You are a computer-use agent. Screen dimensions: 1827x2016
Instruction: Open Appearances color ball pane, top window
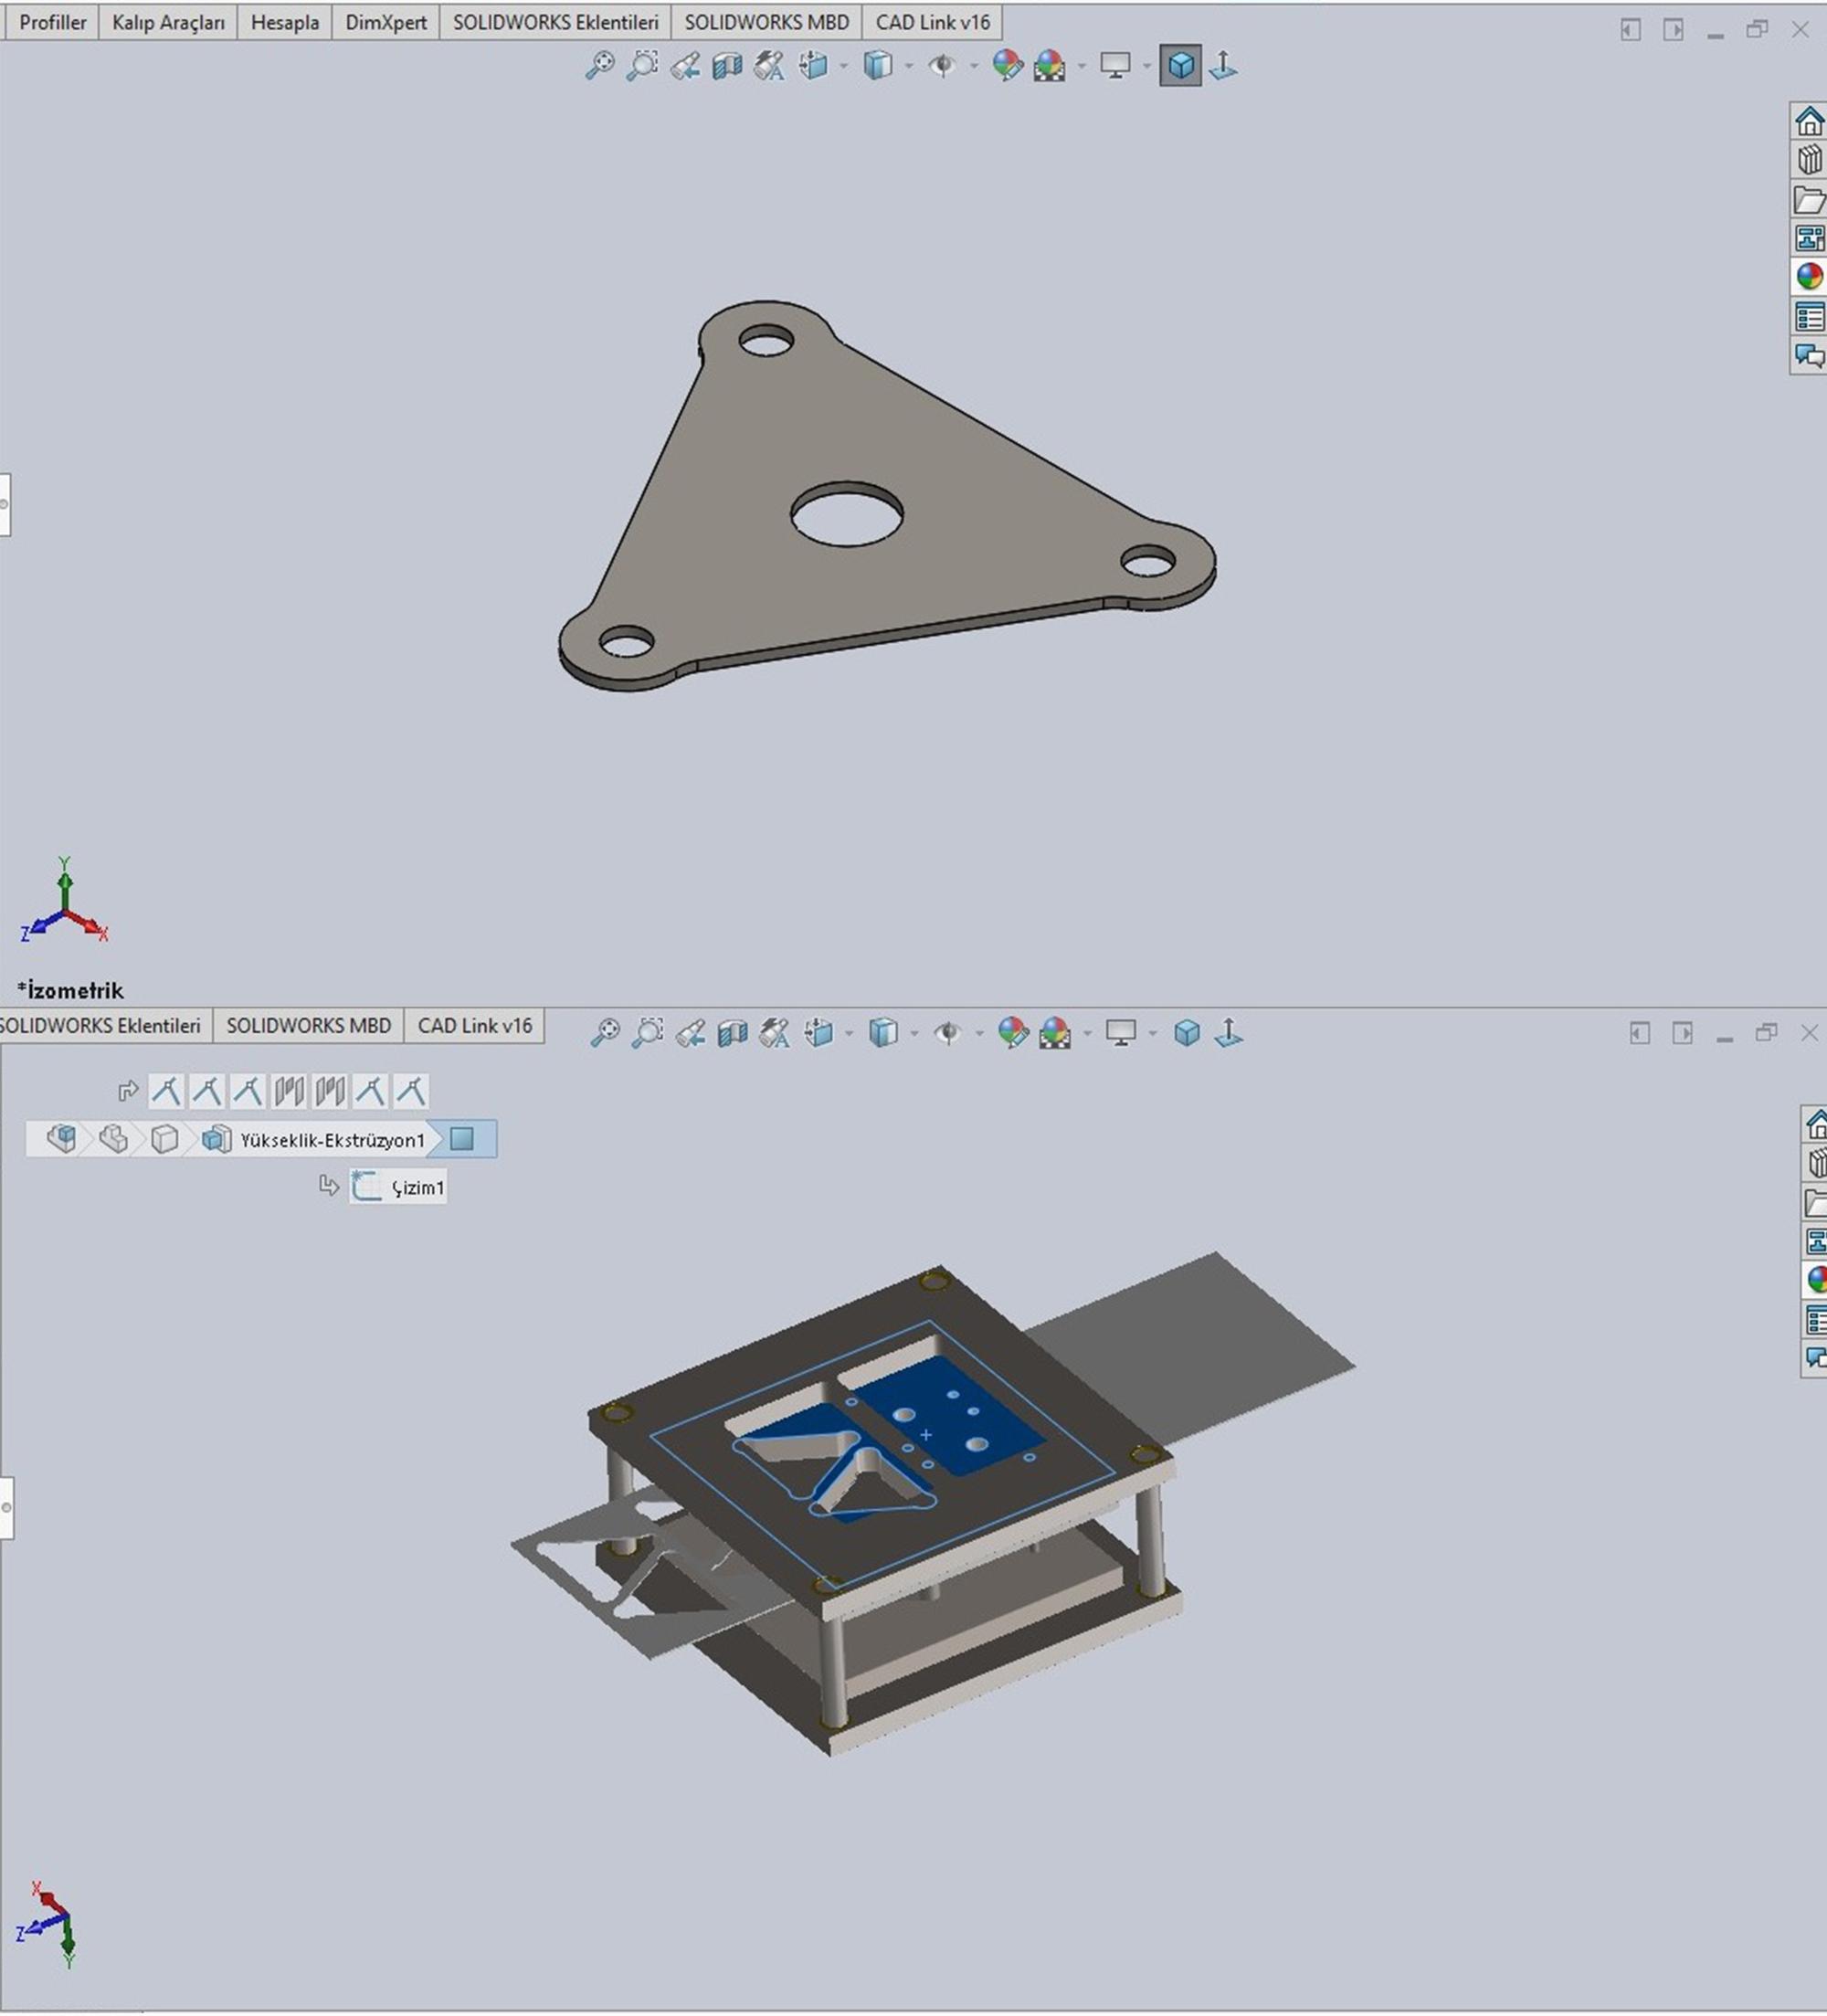1808,277
